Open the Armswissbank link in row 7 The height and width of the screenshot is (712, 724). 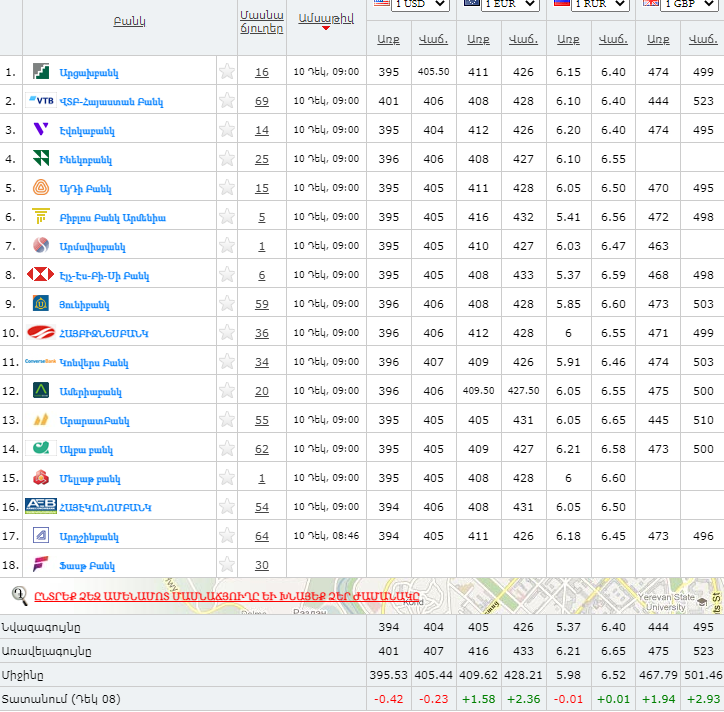coord(92,247)
